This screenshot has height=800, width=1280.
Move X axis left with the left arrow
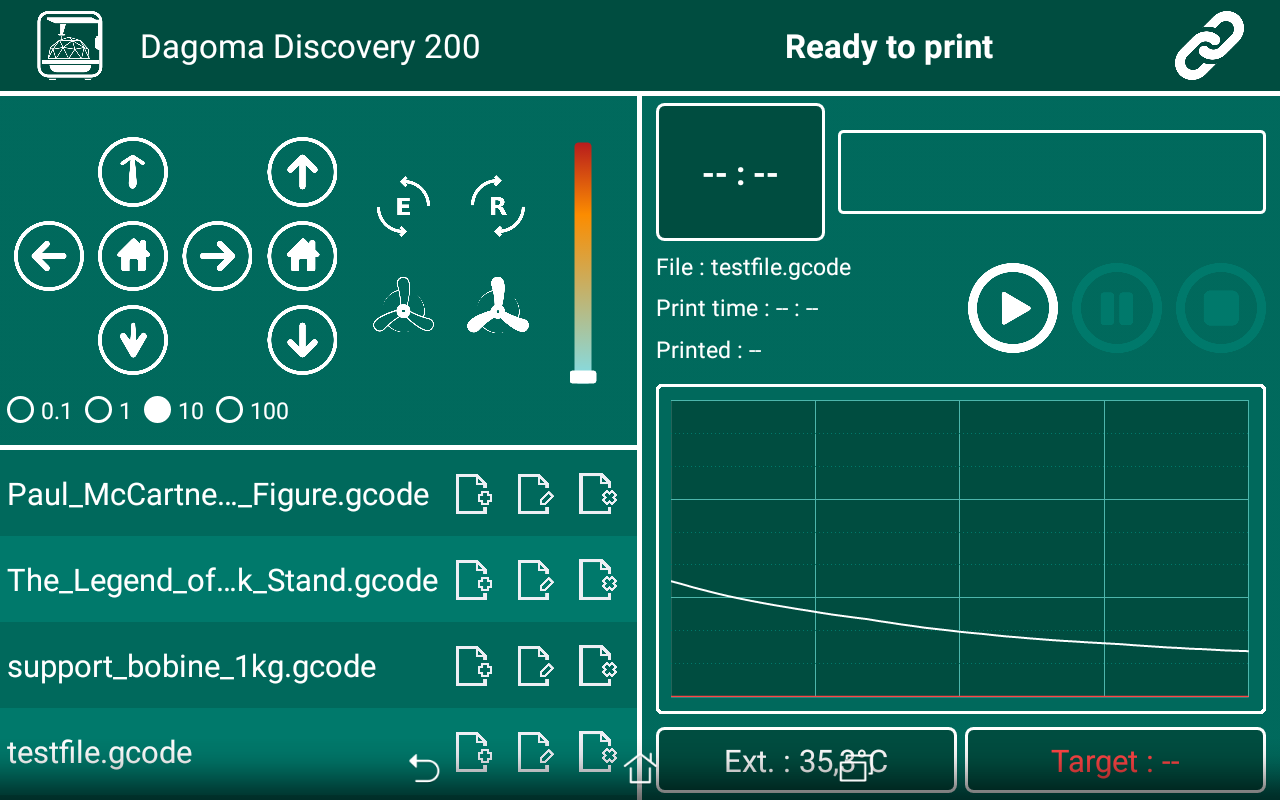coord(49,257)
